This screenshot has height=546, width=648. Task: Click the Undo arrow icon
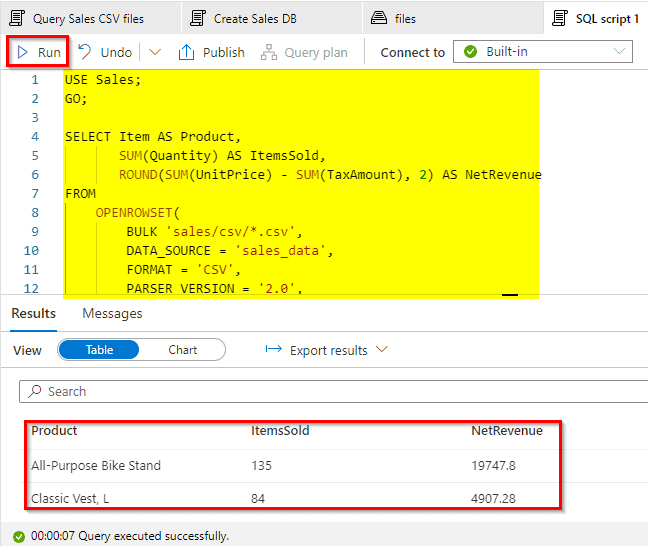click(86, 52)
